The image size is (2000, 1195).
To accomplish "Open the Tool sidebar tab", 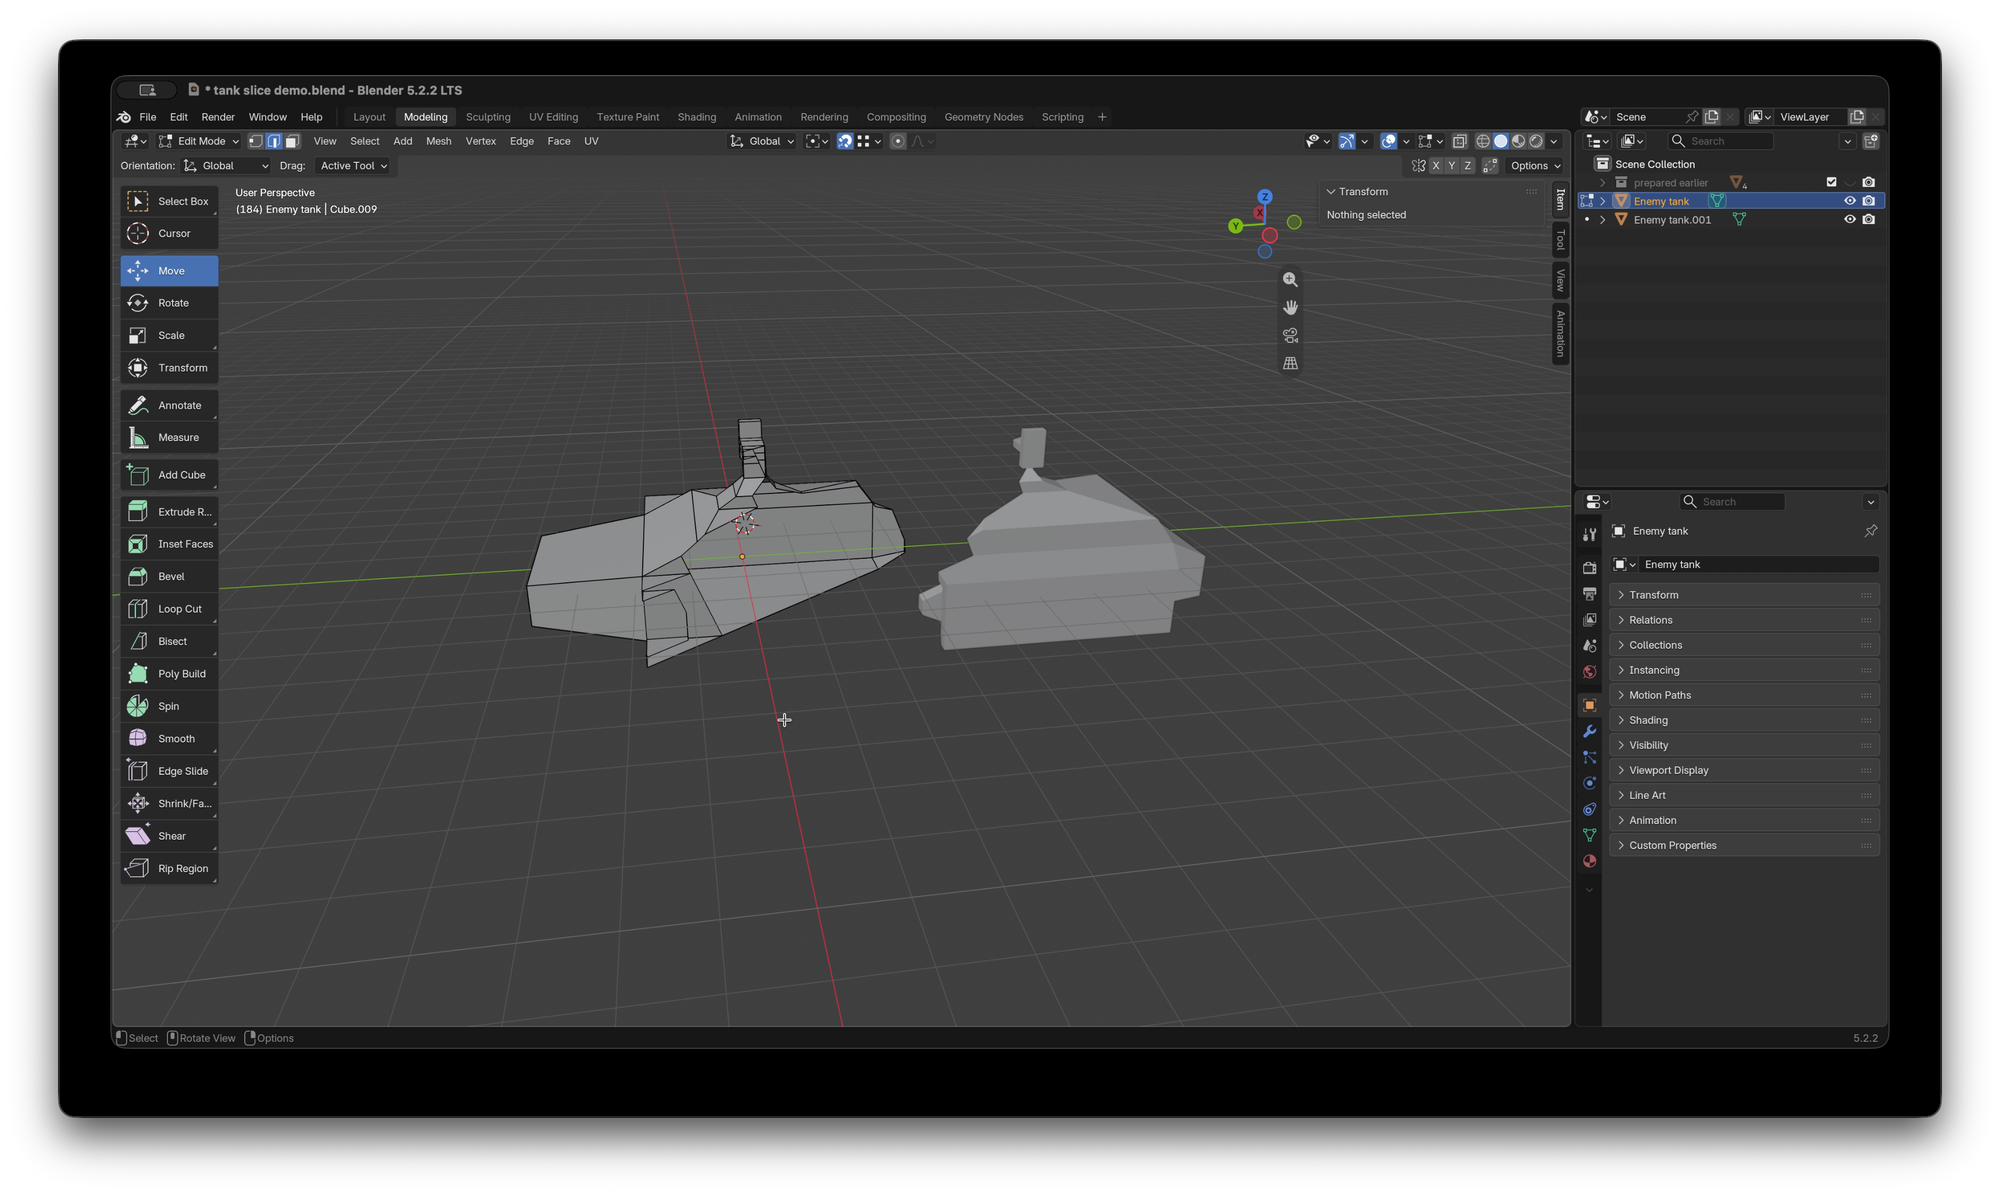I will pyautogui.click(x=1560, y=240).
